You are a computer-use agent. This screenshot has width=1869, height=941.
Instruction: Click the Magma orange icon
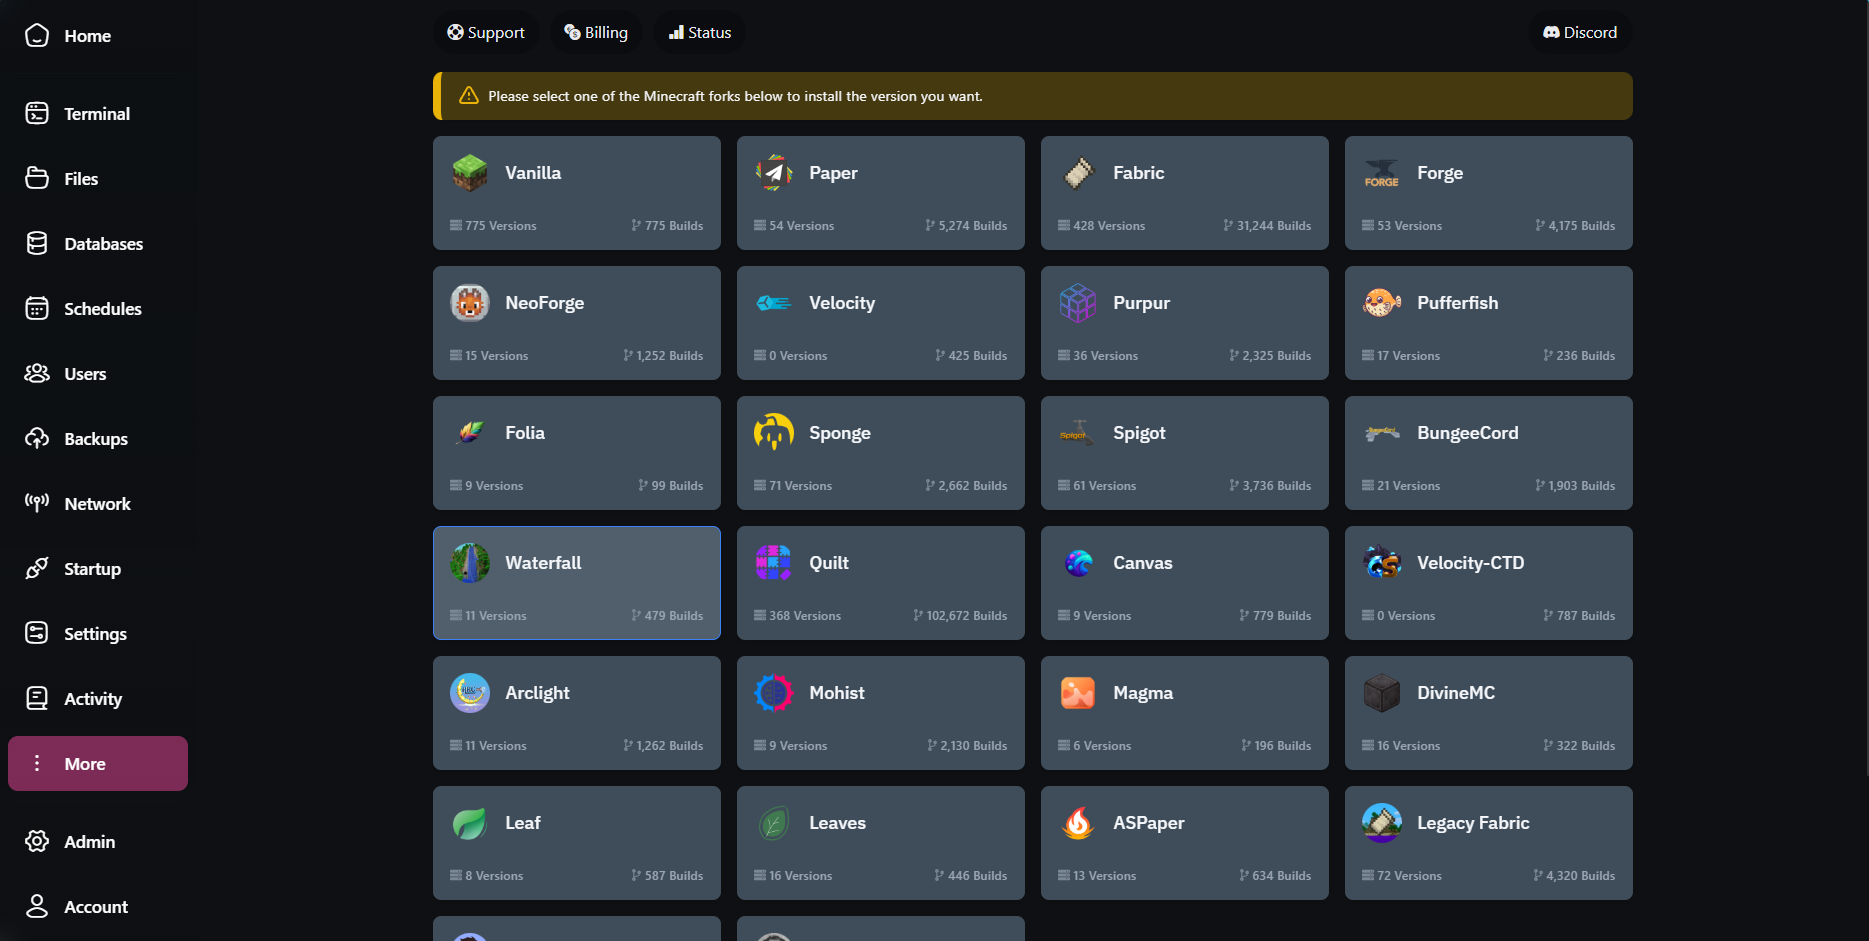[1077, 693]
